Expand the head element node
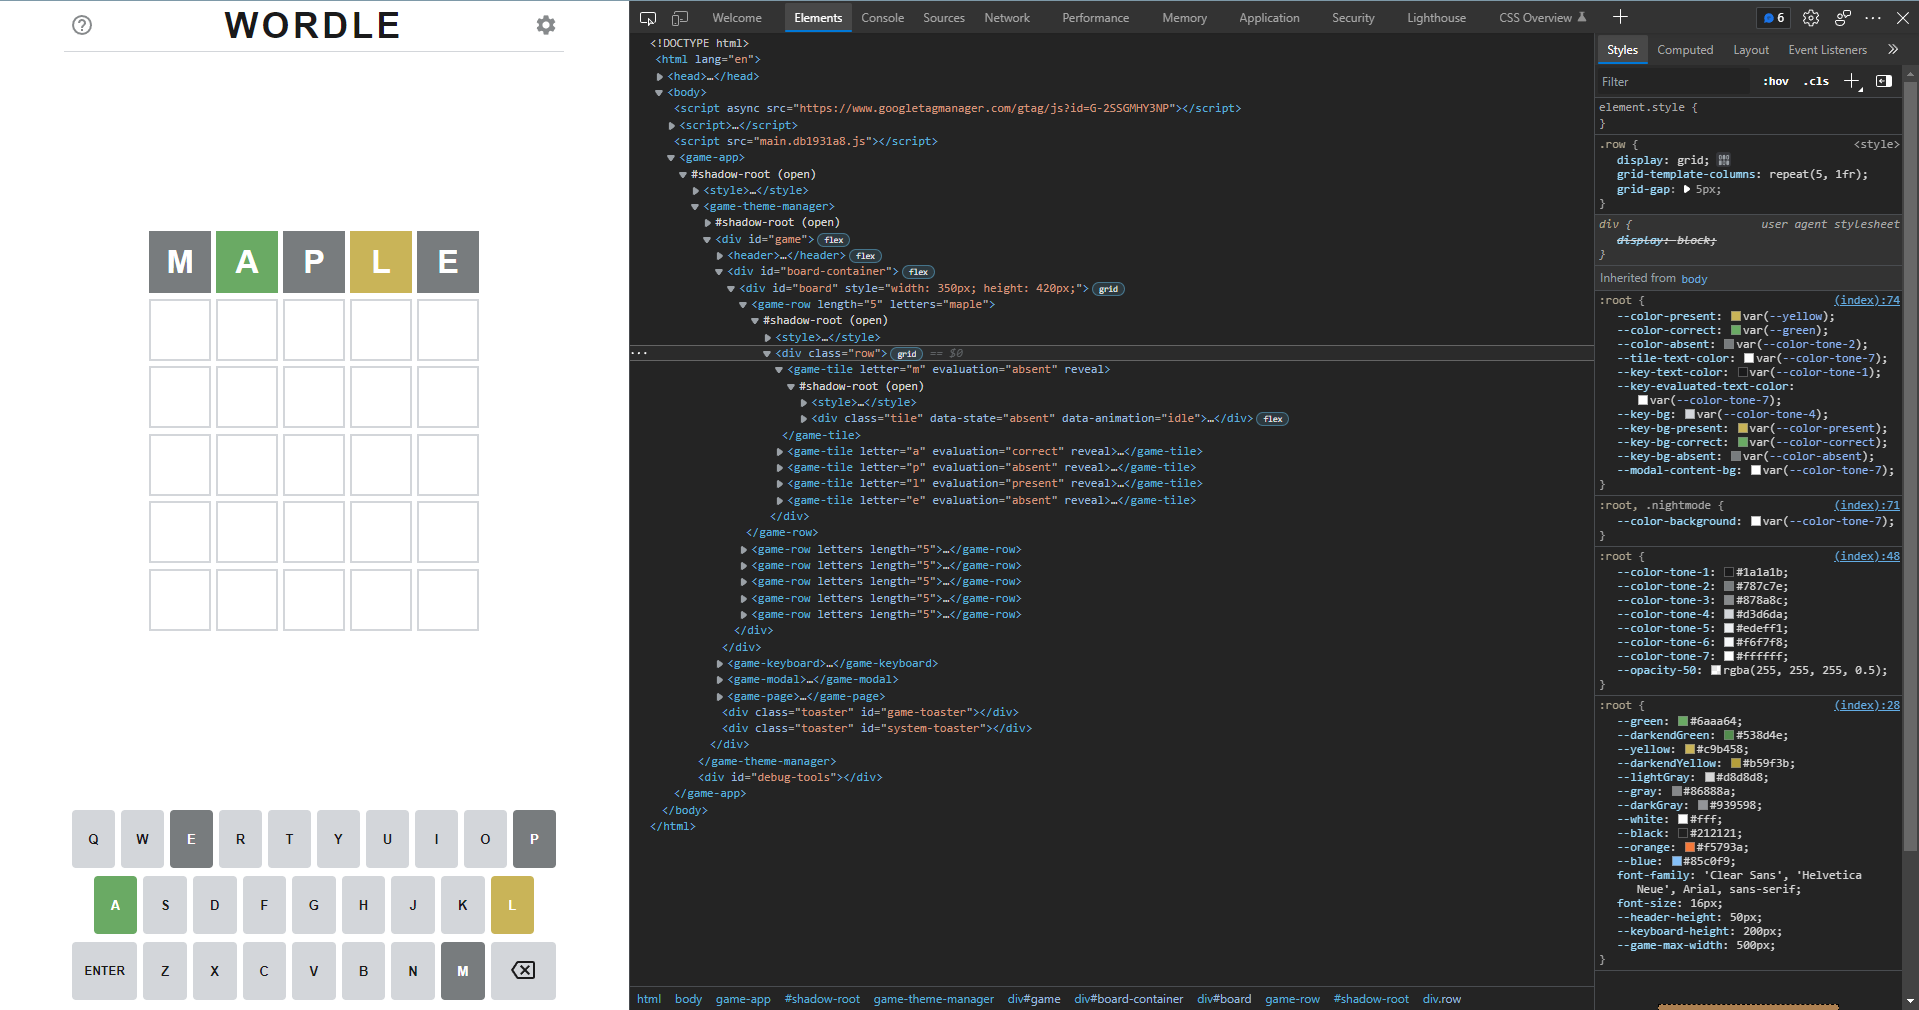The width and height of the screenshot is (1919, 1010). click(x=660, y=77)
